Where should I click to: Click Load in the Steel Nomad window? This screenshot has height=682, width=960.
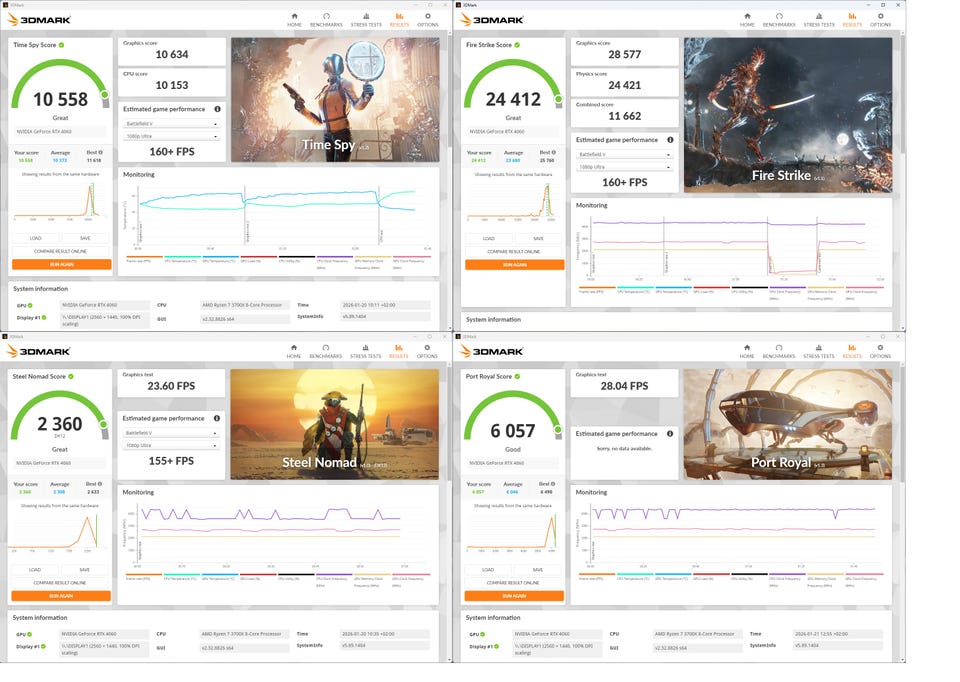(x=35, y=569)
